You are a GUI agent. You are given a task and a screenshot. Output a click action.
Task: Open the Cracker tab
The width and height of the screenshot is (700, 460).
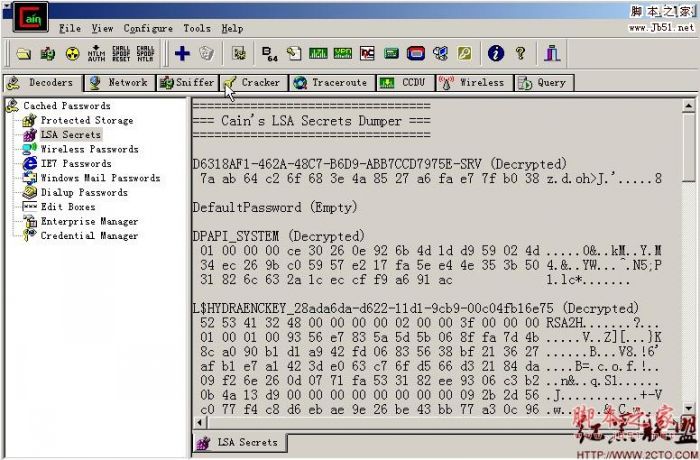253,83
